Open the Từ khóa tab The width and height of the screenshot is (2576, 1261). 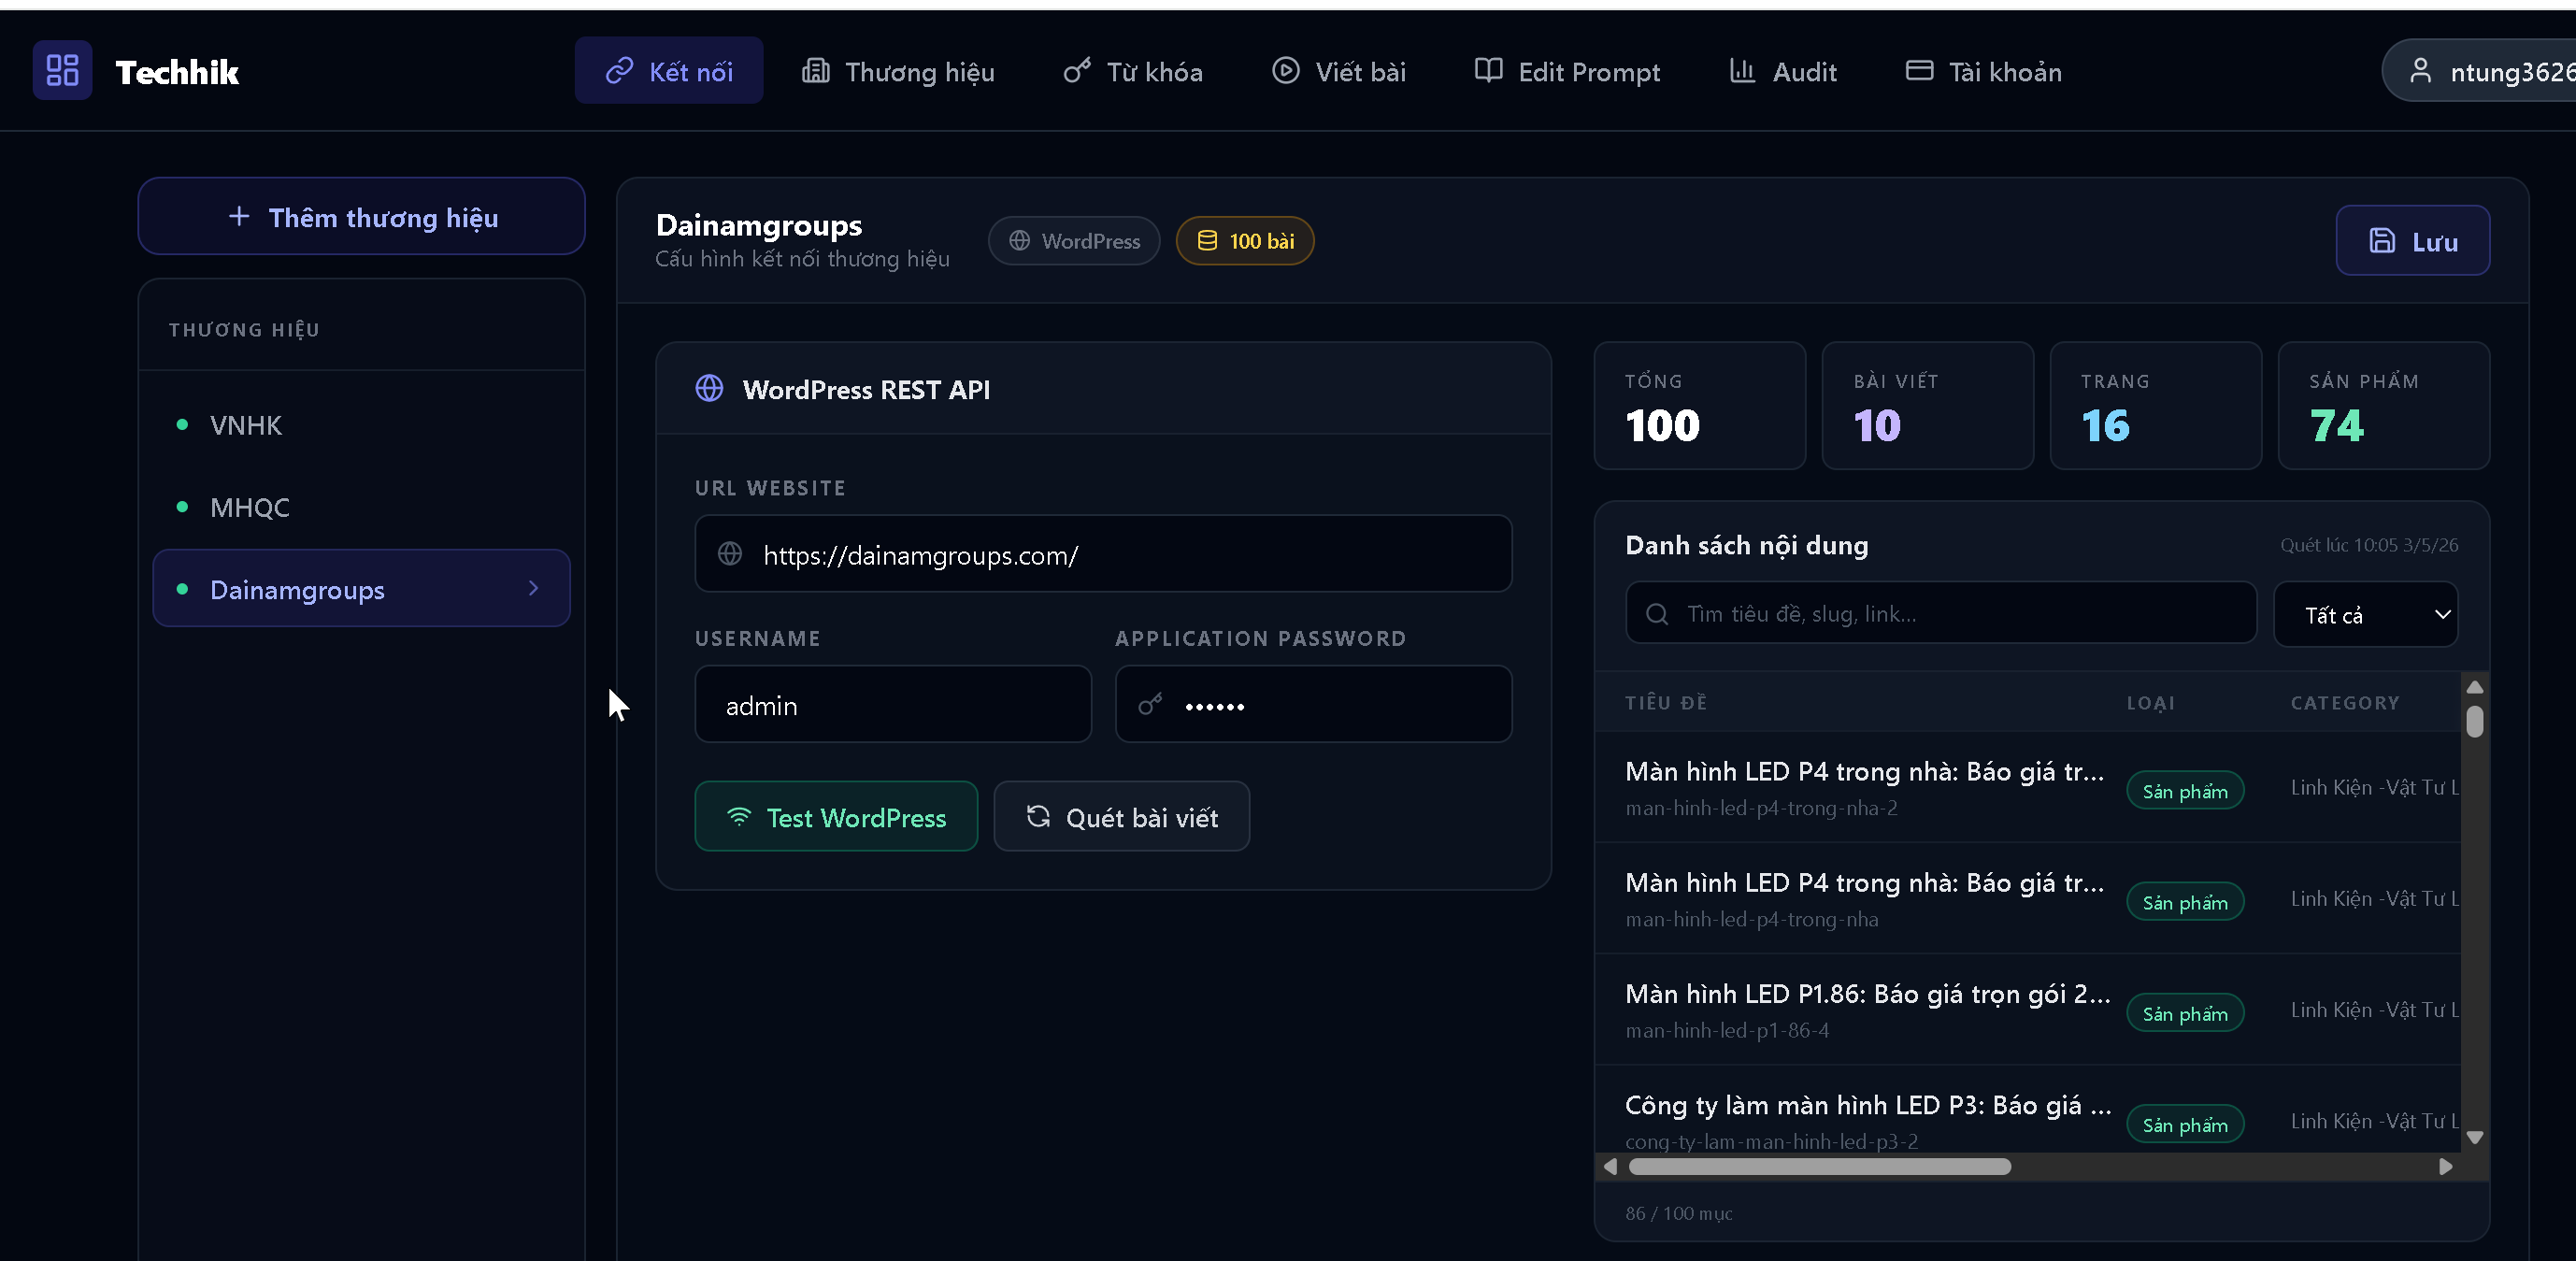coord(1132,71)
